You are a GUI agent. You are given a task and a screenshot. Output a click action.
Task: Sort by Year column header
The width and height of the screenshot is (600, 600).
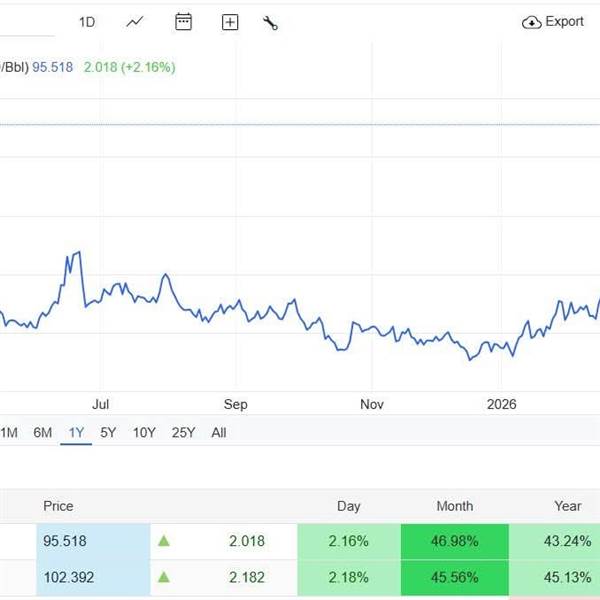click(568, 506)
